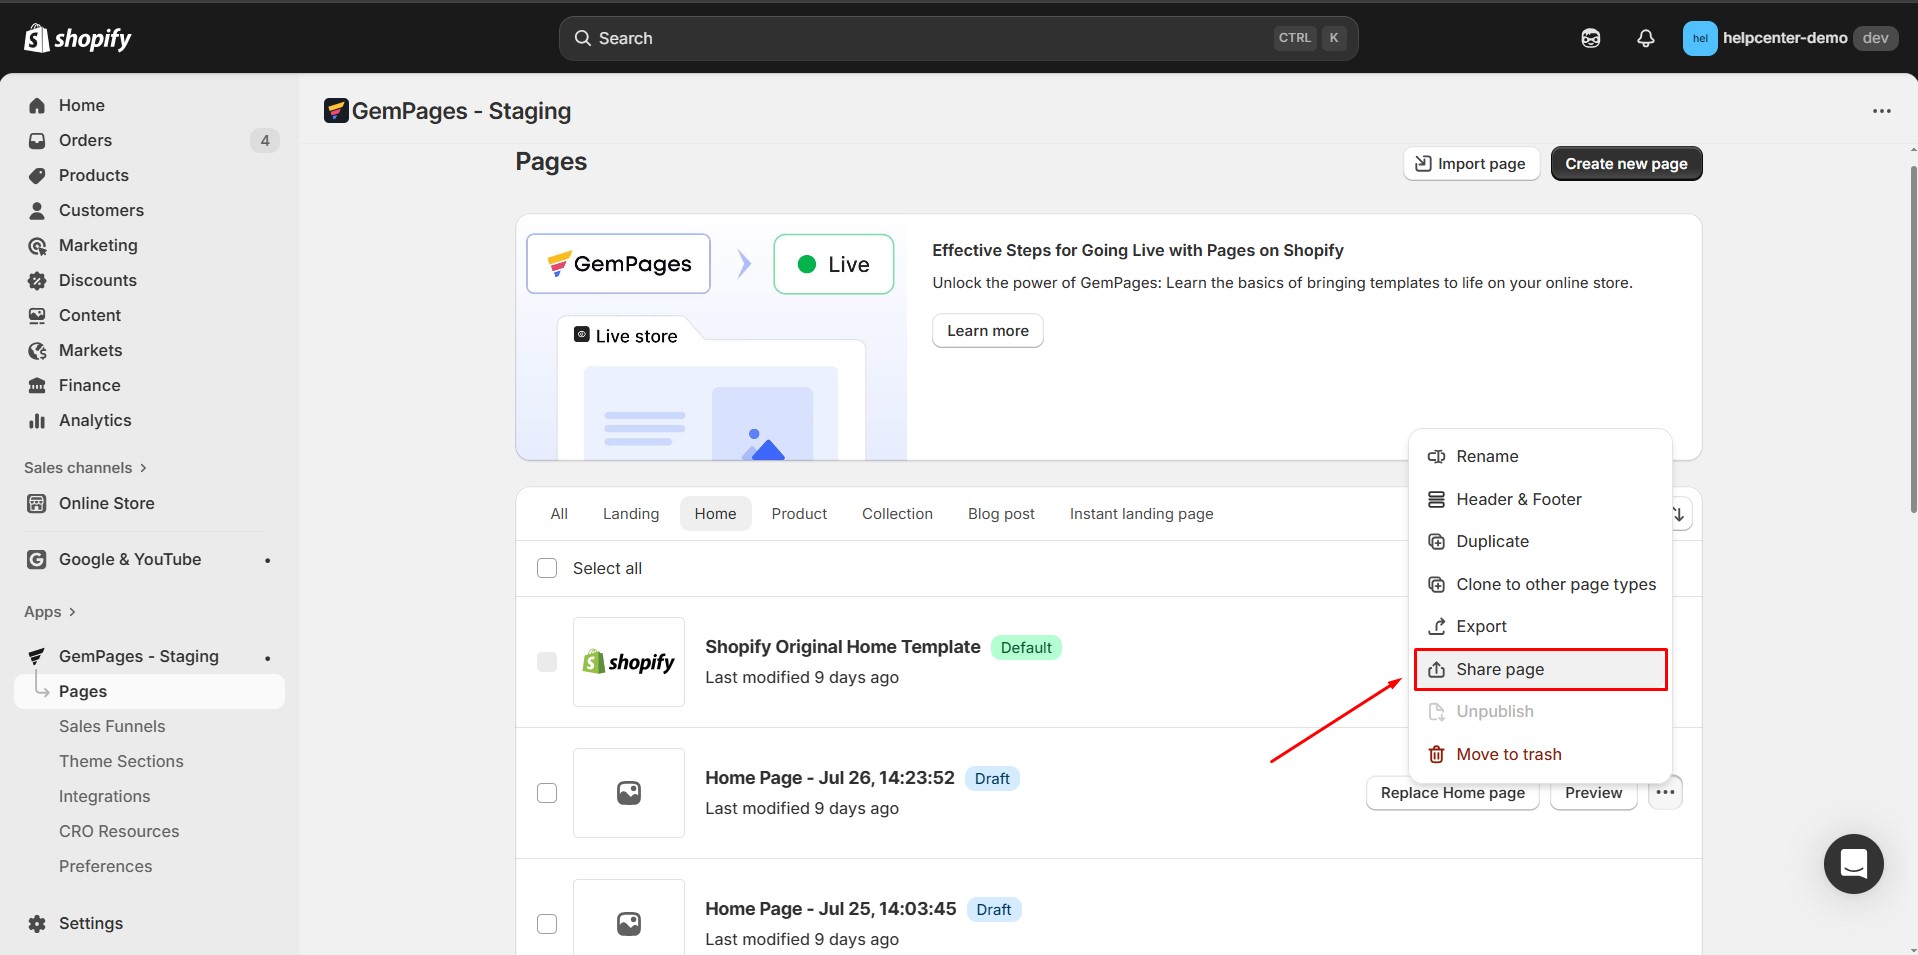Tick checkbox for Home Page Jul 25 draft
The width and height of the screenshot is (1918, 955).
547,924
